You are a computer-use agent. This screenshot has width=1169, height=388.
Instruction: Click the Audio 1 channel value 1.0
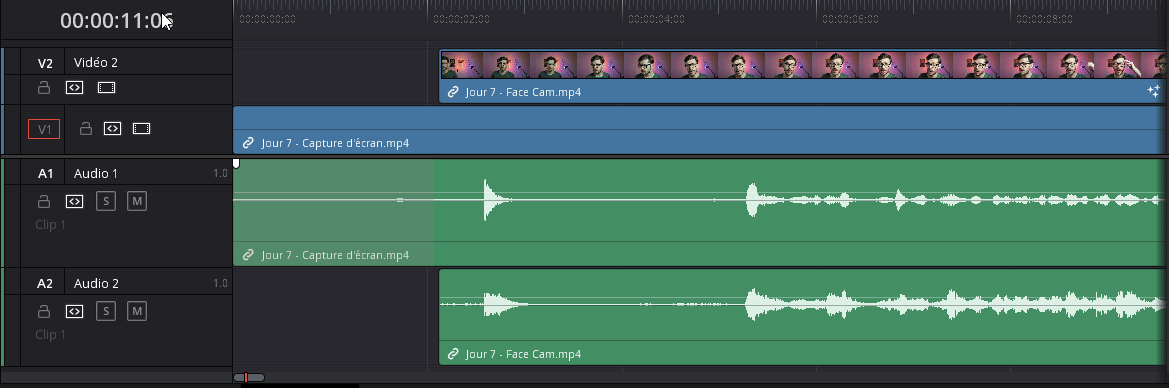220,174
